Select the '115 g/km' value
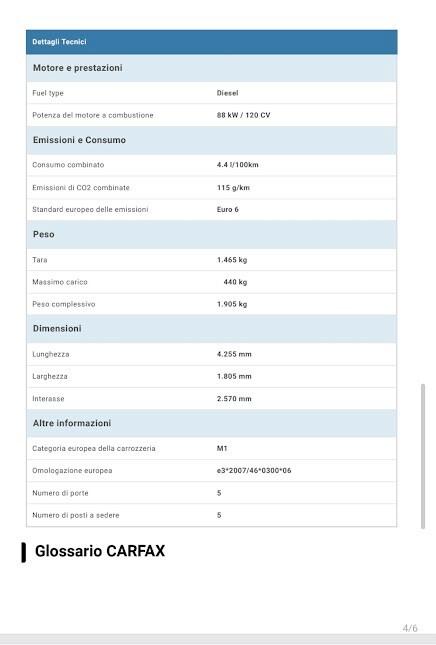 (233, 188)
